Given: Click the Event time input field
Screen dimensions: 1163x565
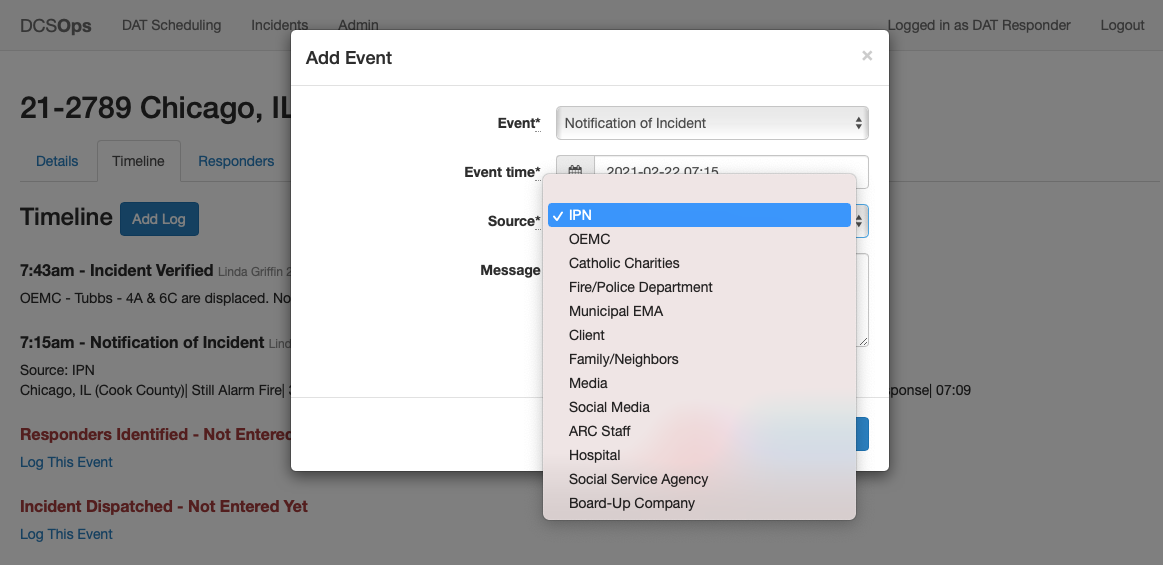Looking at the screenshot, I should click(x=731, y=171).
